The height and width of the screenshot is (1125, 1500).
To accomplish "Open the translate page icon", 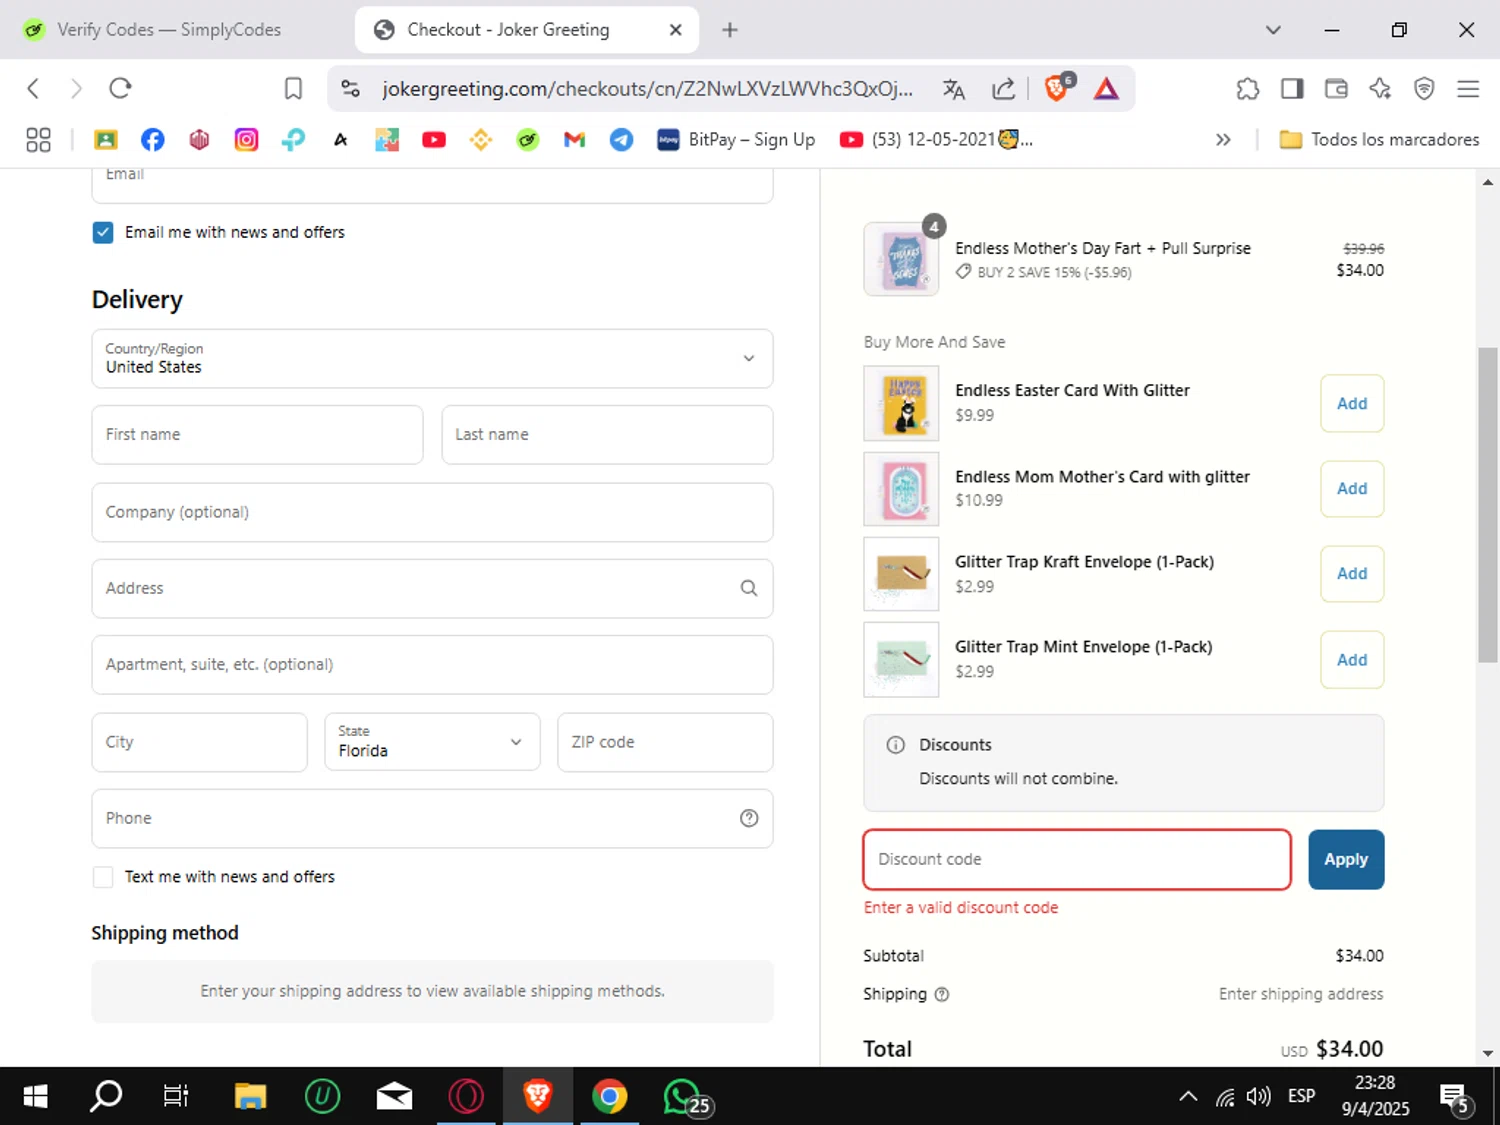I will [x=954, y=89].
